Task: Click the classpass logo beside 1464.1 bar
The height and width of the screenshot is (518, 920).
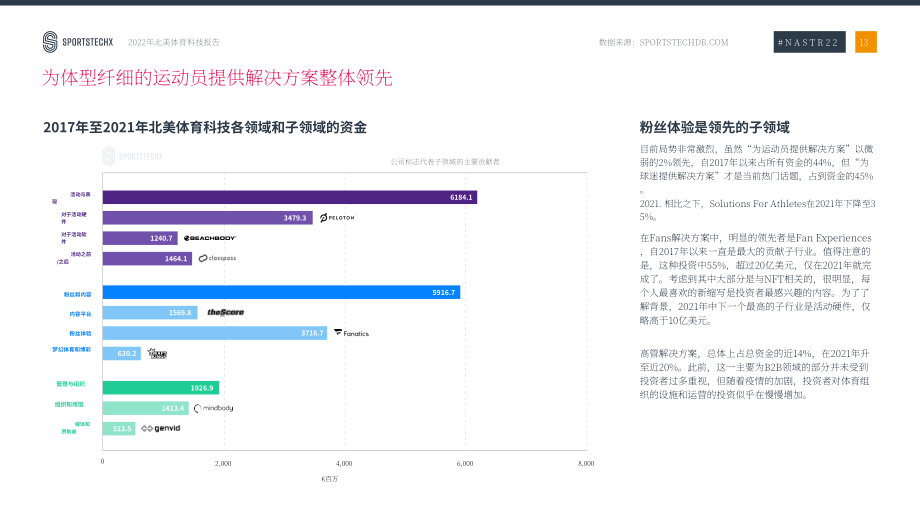Action: click(x=217, y=258)
